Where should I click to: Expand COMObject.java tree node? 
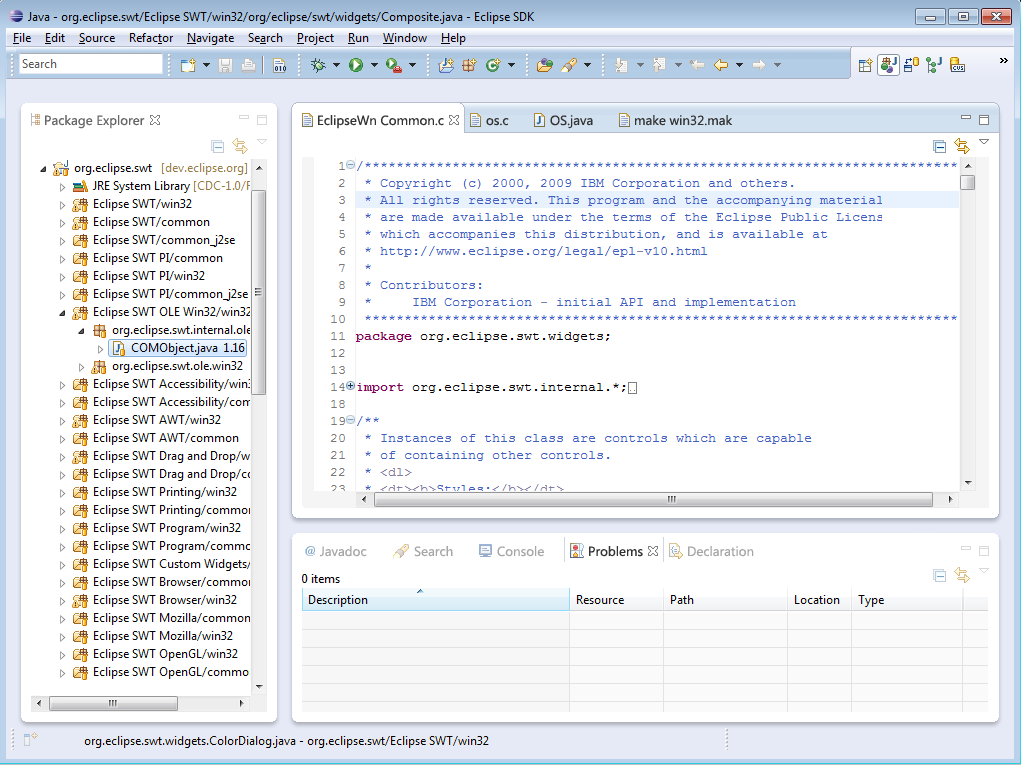(101, 349)
